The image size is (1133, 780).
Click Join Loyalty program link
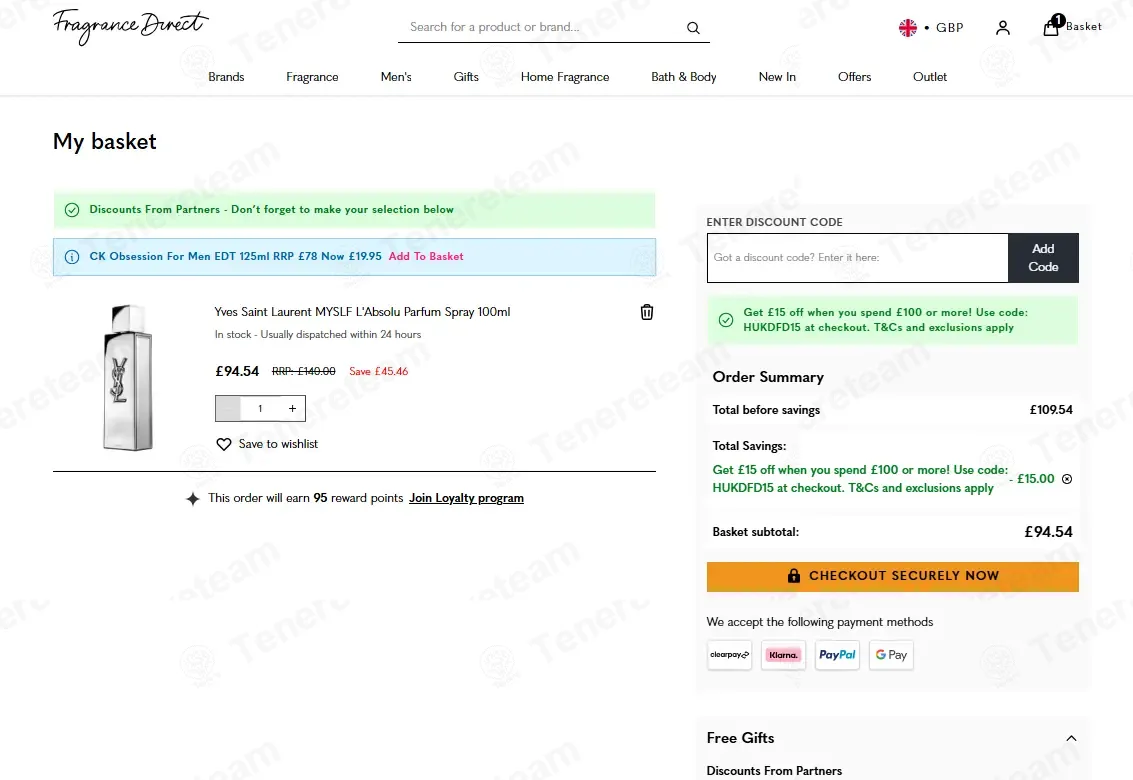pos(466,498)
